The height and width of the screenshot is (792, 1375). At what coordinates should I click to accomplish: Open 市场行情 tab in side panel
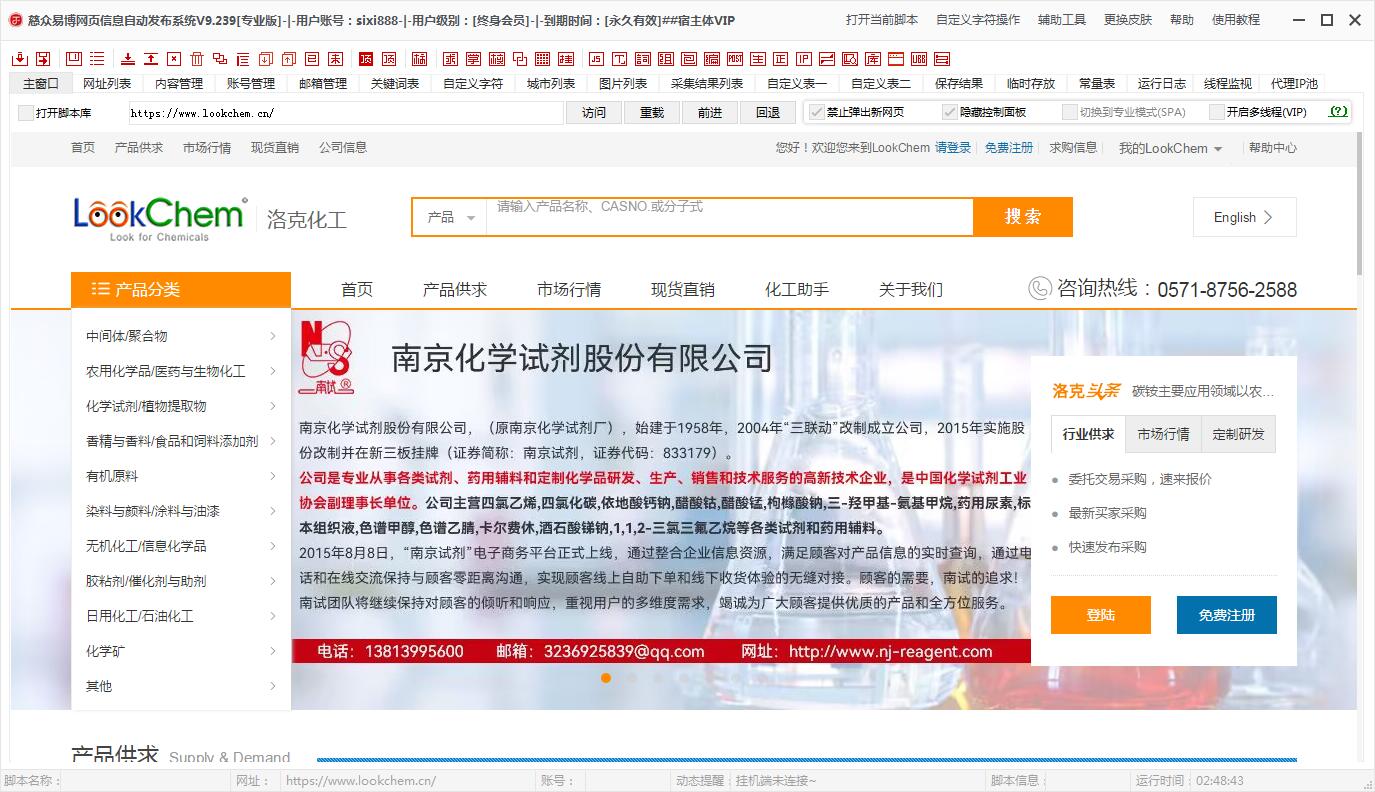[1163, 434]
